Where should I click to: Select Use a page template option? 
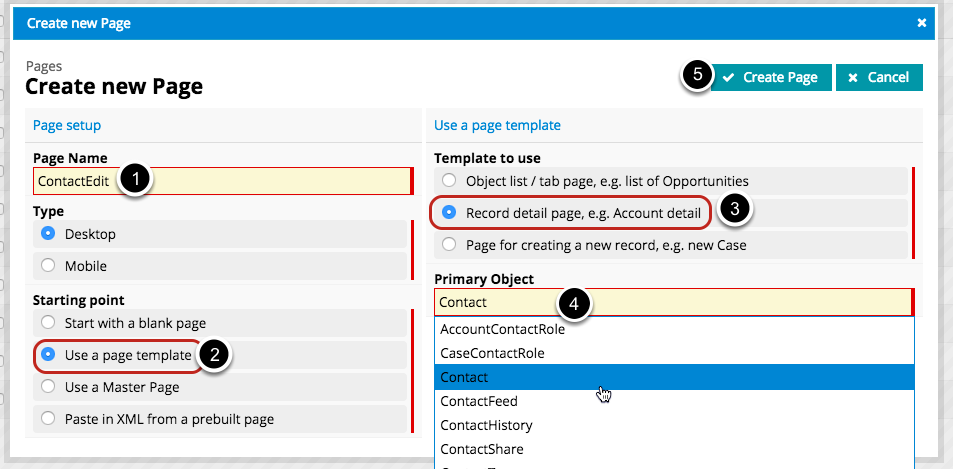click(48, 355)
